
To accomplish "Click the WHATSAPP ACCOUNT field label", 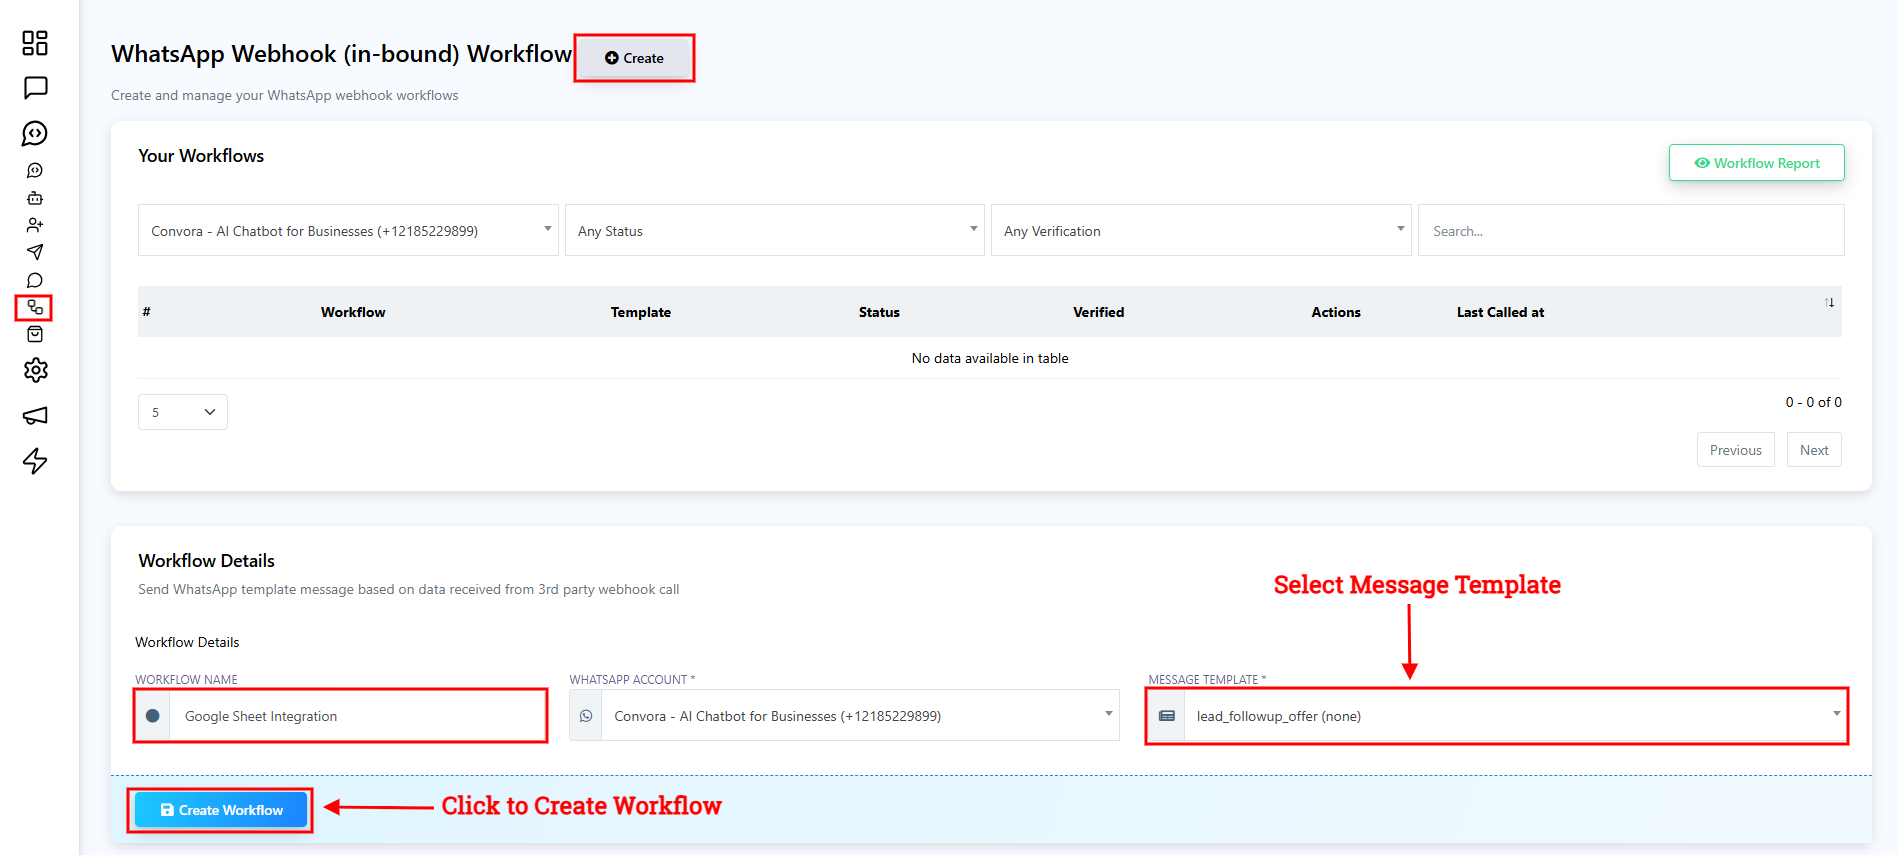I will (x=632, y=680).
